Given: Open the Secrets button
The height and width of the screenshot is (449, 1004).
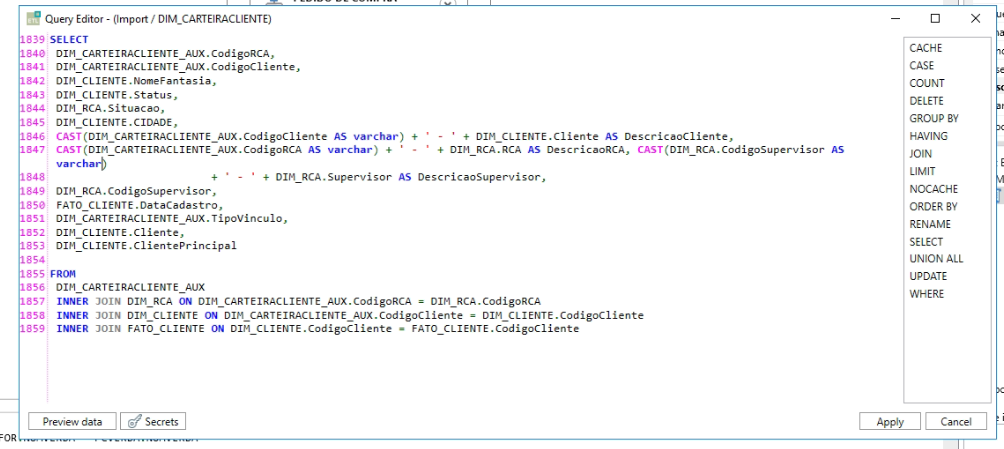Looking at the screenshot, I should 153,421.
